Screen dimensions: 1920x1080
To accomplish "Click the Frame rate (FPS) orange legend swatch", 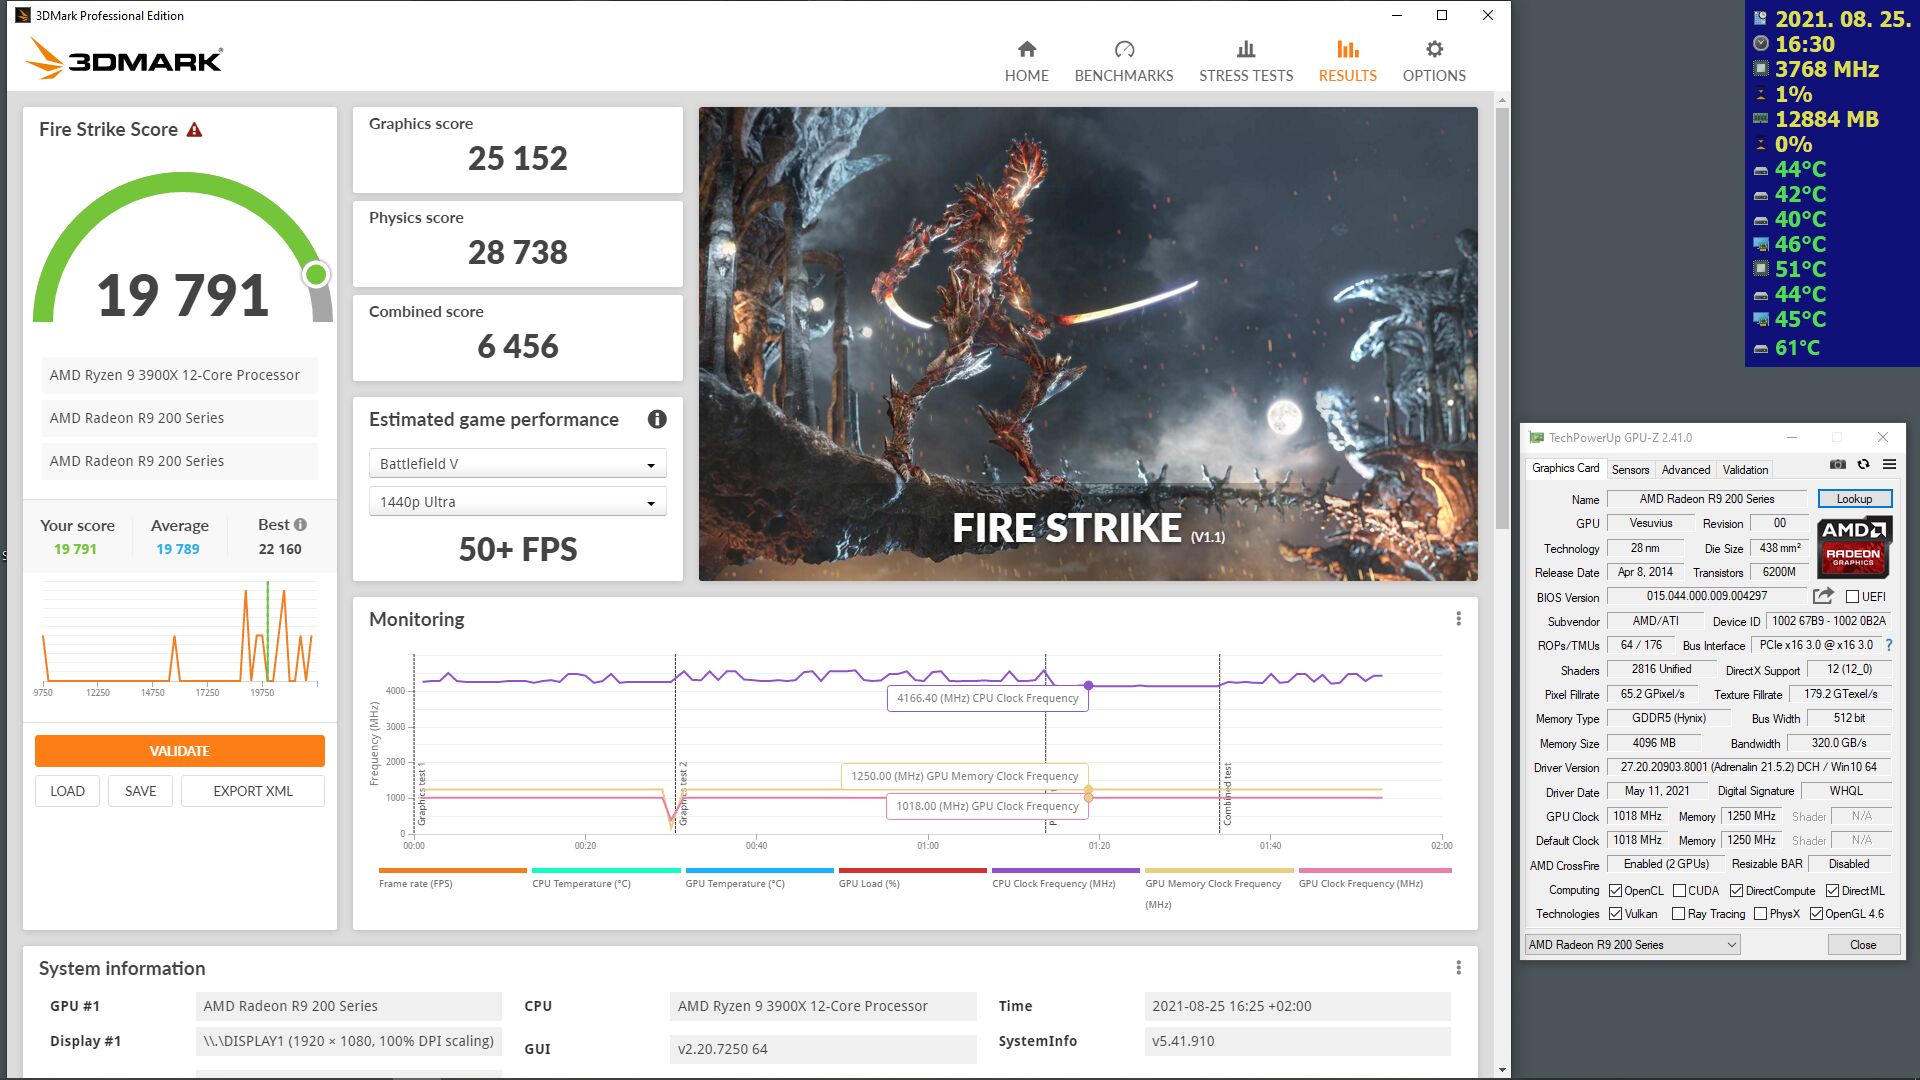I will click(452, 870).
